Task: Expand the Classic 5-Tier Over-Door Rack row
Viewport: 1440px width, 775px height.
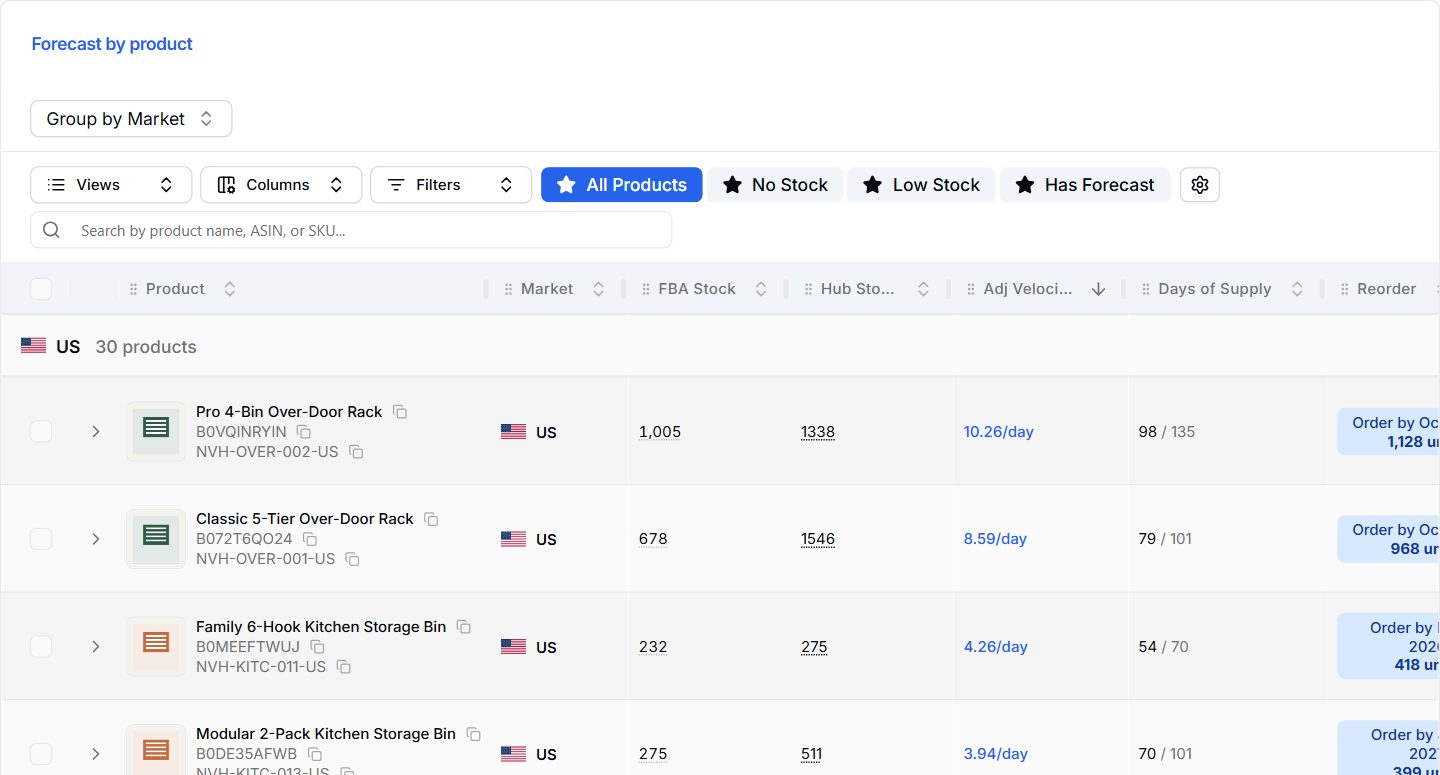Action: click(x=96, y=539)
